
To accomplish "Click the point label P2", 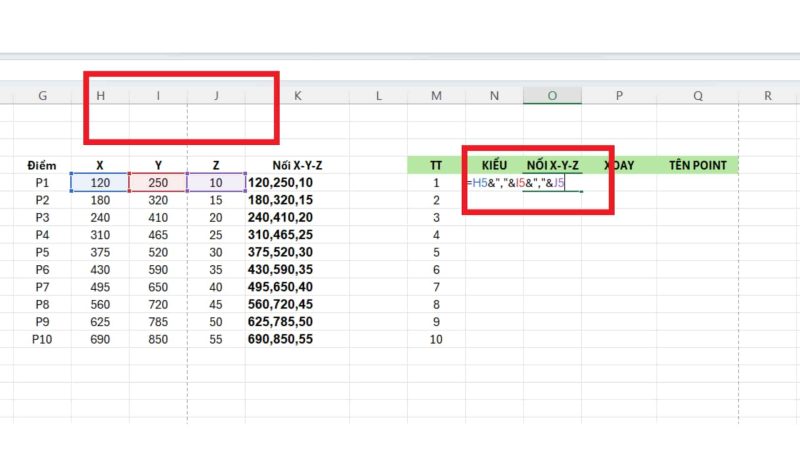I will (42, 200).
